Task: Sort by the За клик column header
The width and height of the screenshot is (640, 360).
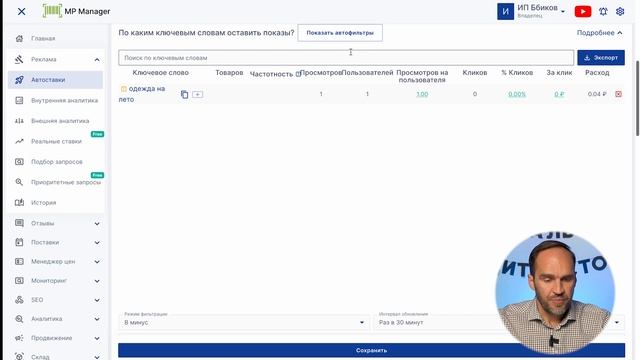Action: tap(559, 73)
